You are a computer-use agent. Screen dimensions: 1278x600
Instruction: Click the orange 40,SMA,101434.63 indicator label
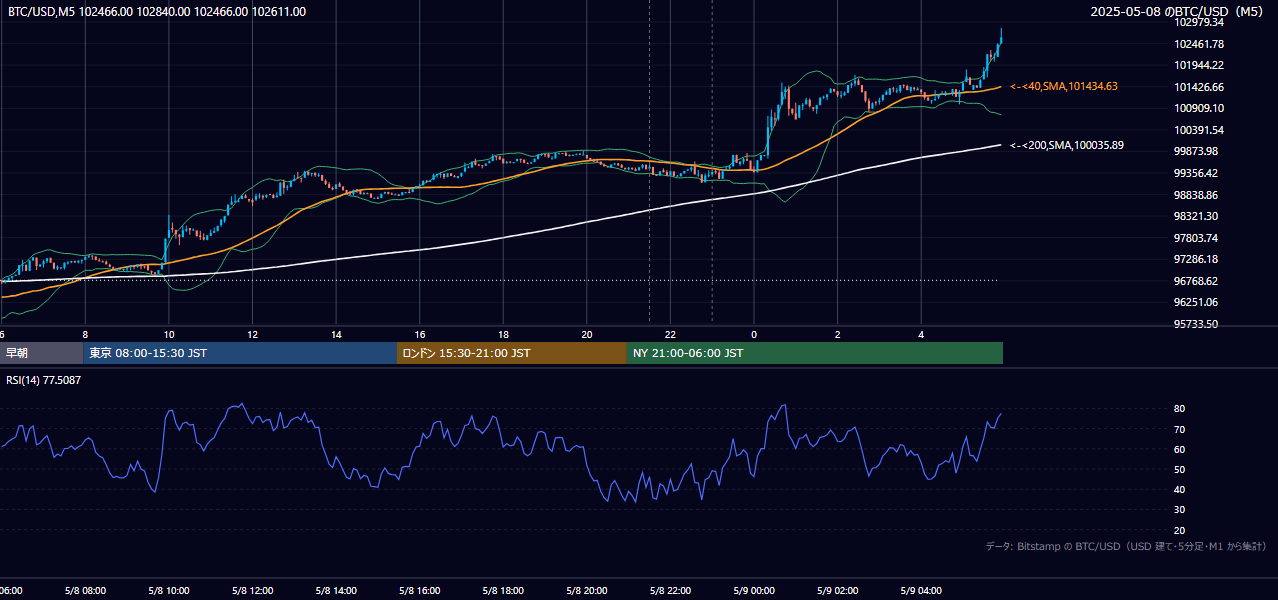[x=1064, y=87]
